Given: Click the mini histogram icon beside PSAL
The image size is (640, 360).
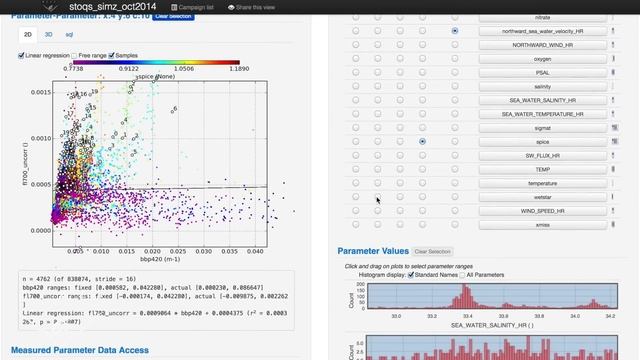Looking at the screenshot, I should tap(613, 73).
